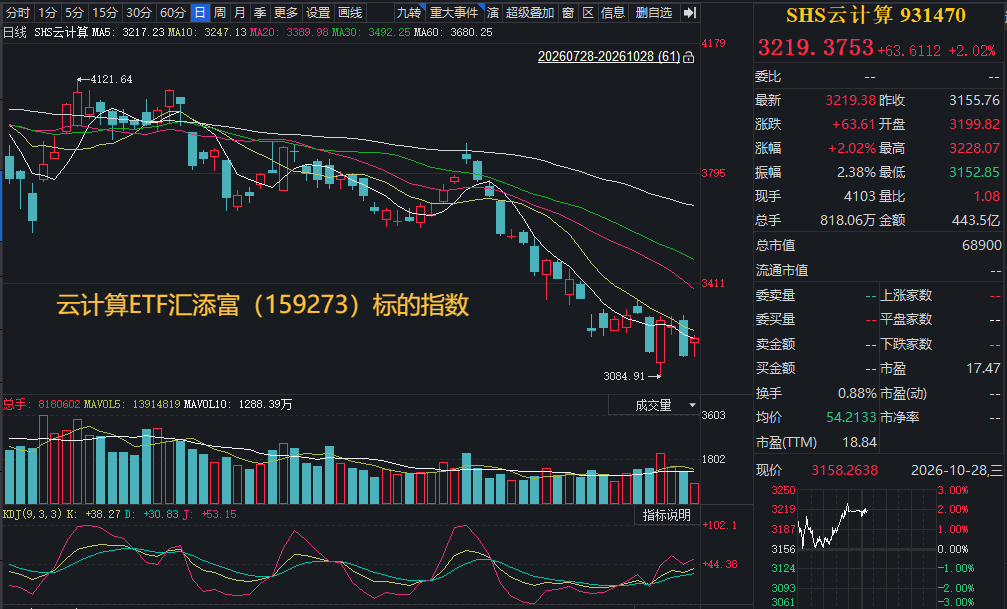
Task: Expand the 更多 periods menu
Action: [285, 13]
